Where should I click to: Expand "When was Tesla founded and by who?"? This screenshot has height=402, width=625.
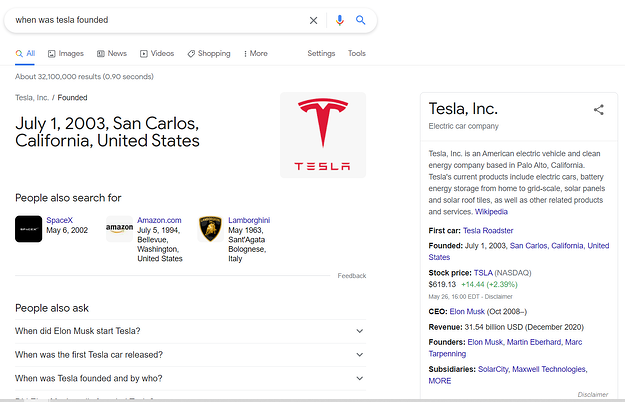[191, 378]
